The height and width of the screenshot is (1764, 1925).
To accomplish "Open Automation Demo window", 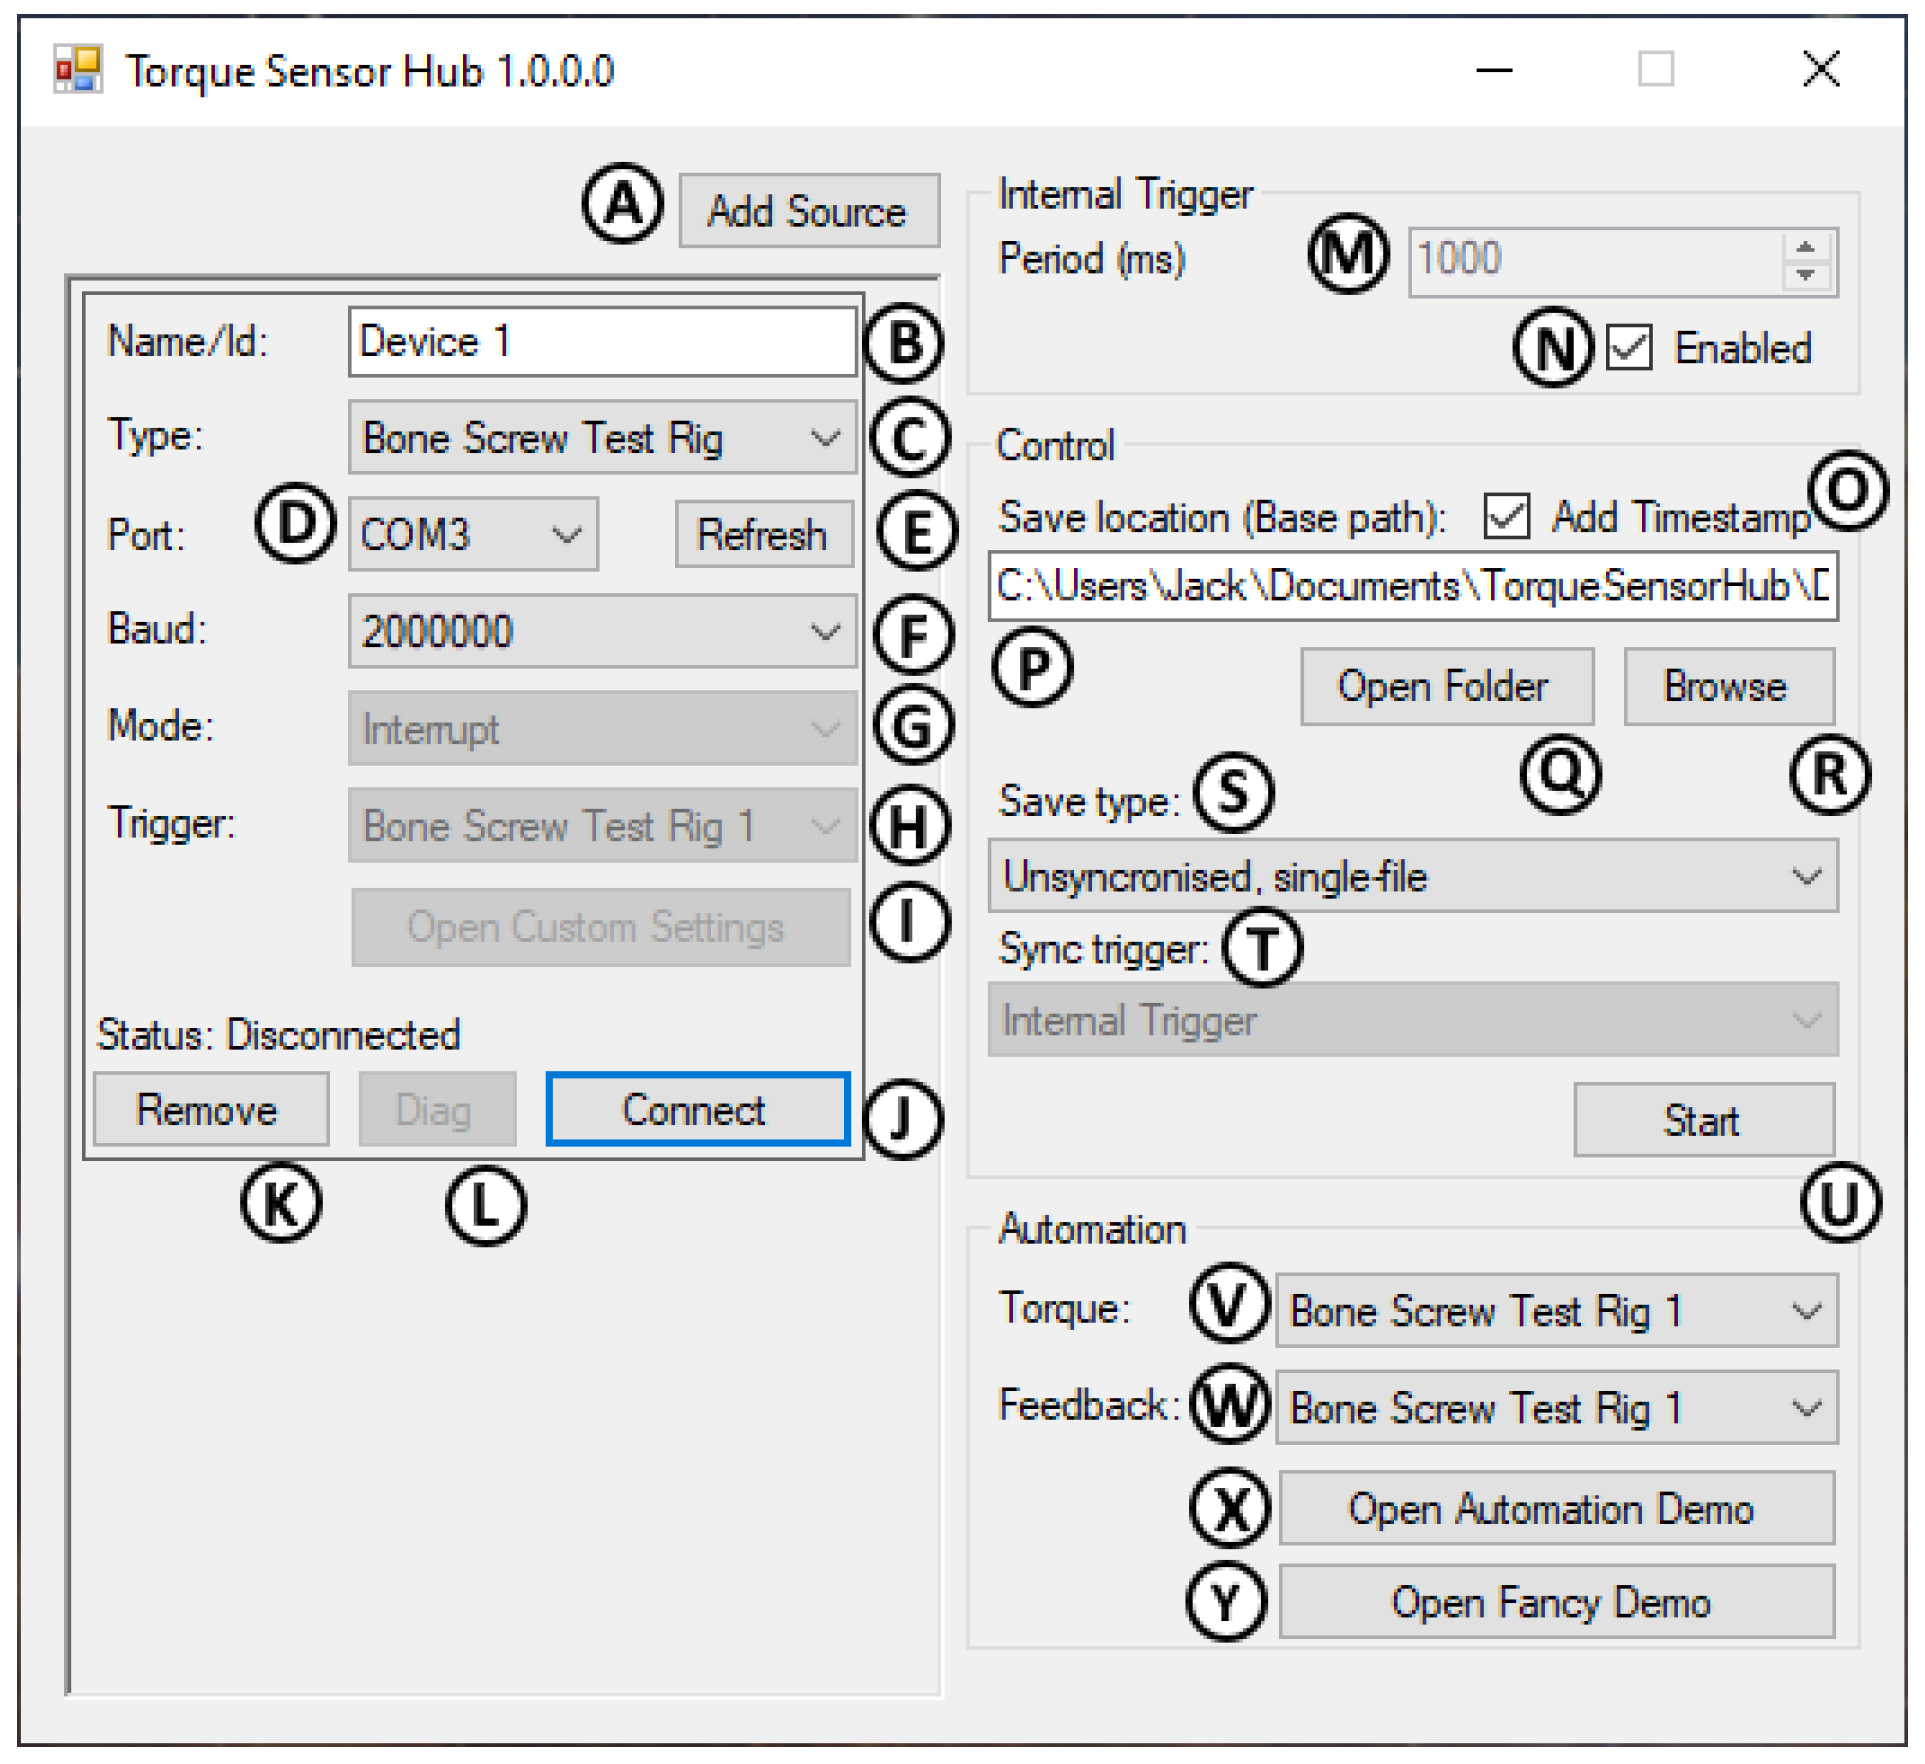I will [1556, 1509].
